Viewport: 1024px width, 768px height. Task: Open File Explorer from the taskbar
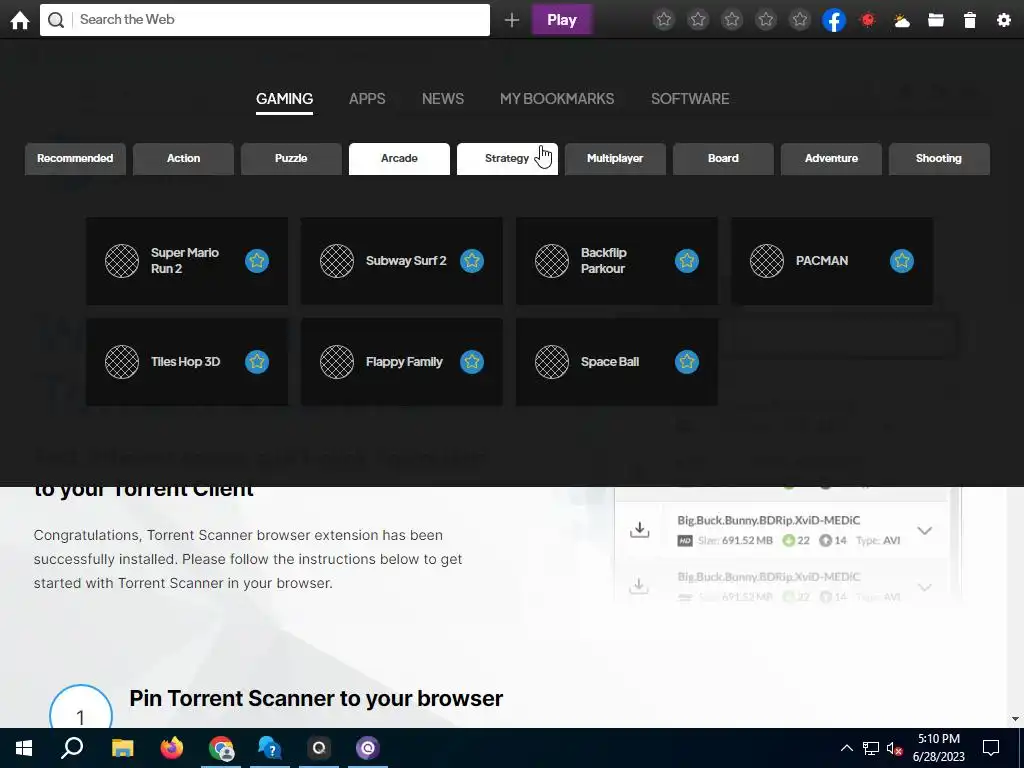coord(122,748)
